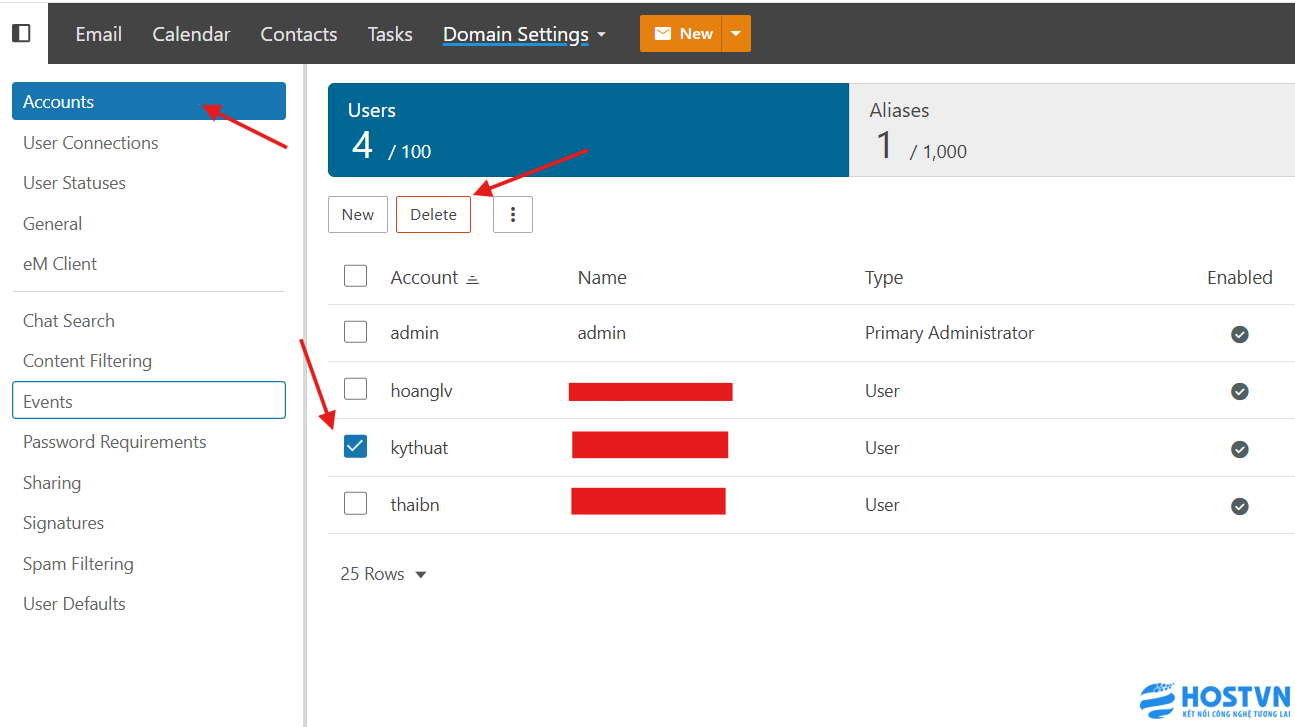This screenshot has width=1295, height=727.
Task: Open the Calendar section
Action: point(191,34)
